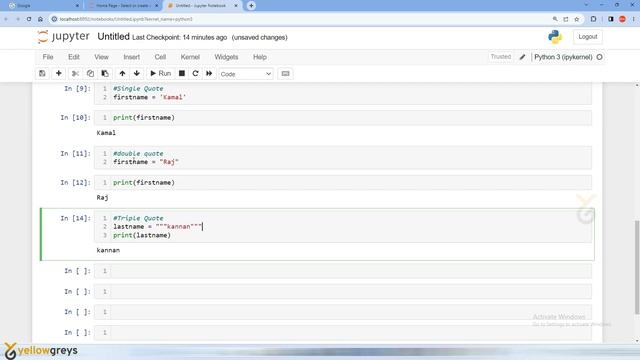Save notebook with the floppy disk icon
This screenshot has width=640, height=360.
click(x=42, y=73)
